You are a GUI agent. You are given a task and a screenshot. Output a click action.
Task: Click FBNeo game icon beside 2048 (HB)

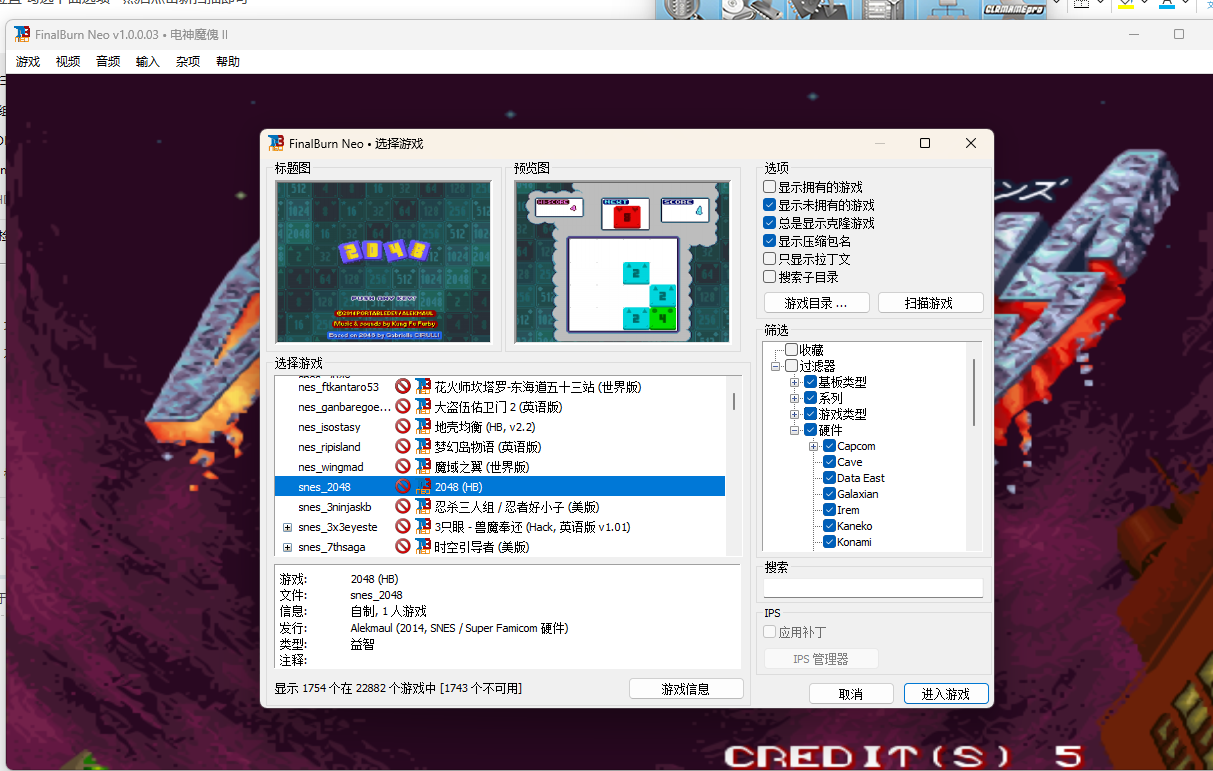click(x=423, y=487)
